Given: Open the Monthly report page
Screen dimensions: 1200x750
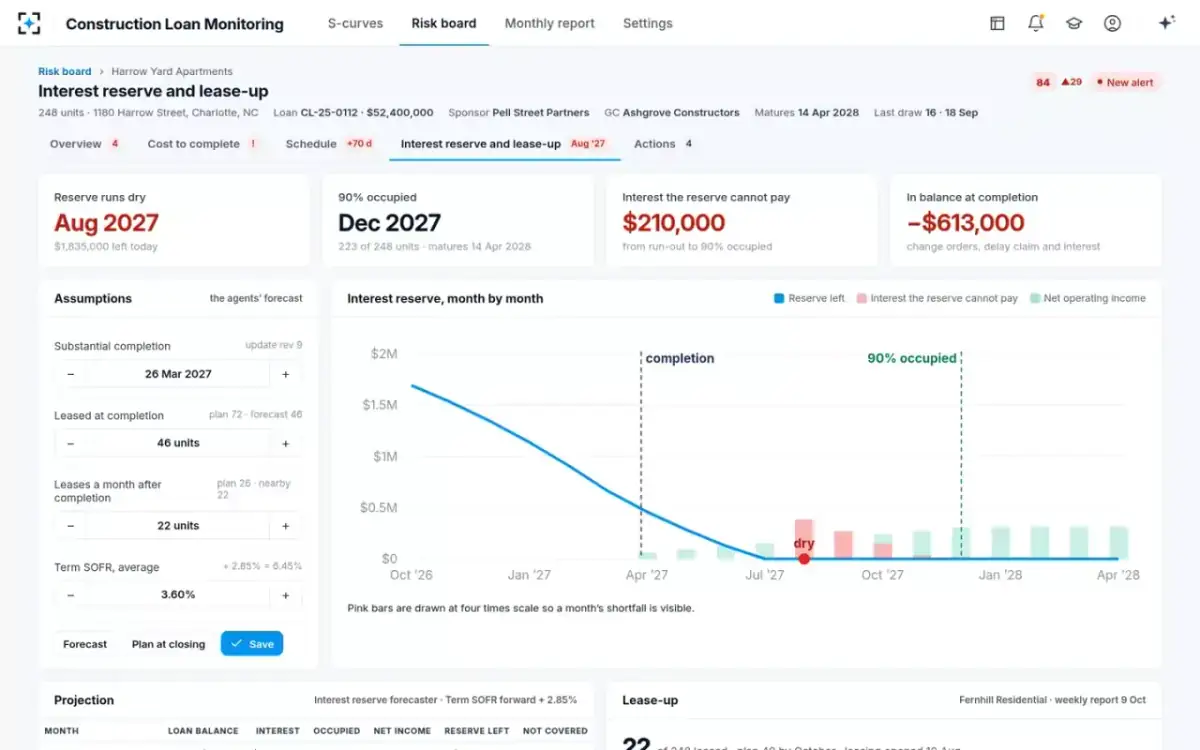Looking at the screenshot, I should [x=549, y=23].
